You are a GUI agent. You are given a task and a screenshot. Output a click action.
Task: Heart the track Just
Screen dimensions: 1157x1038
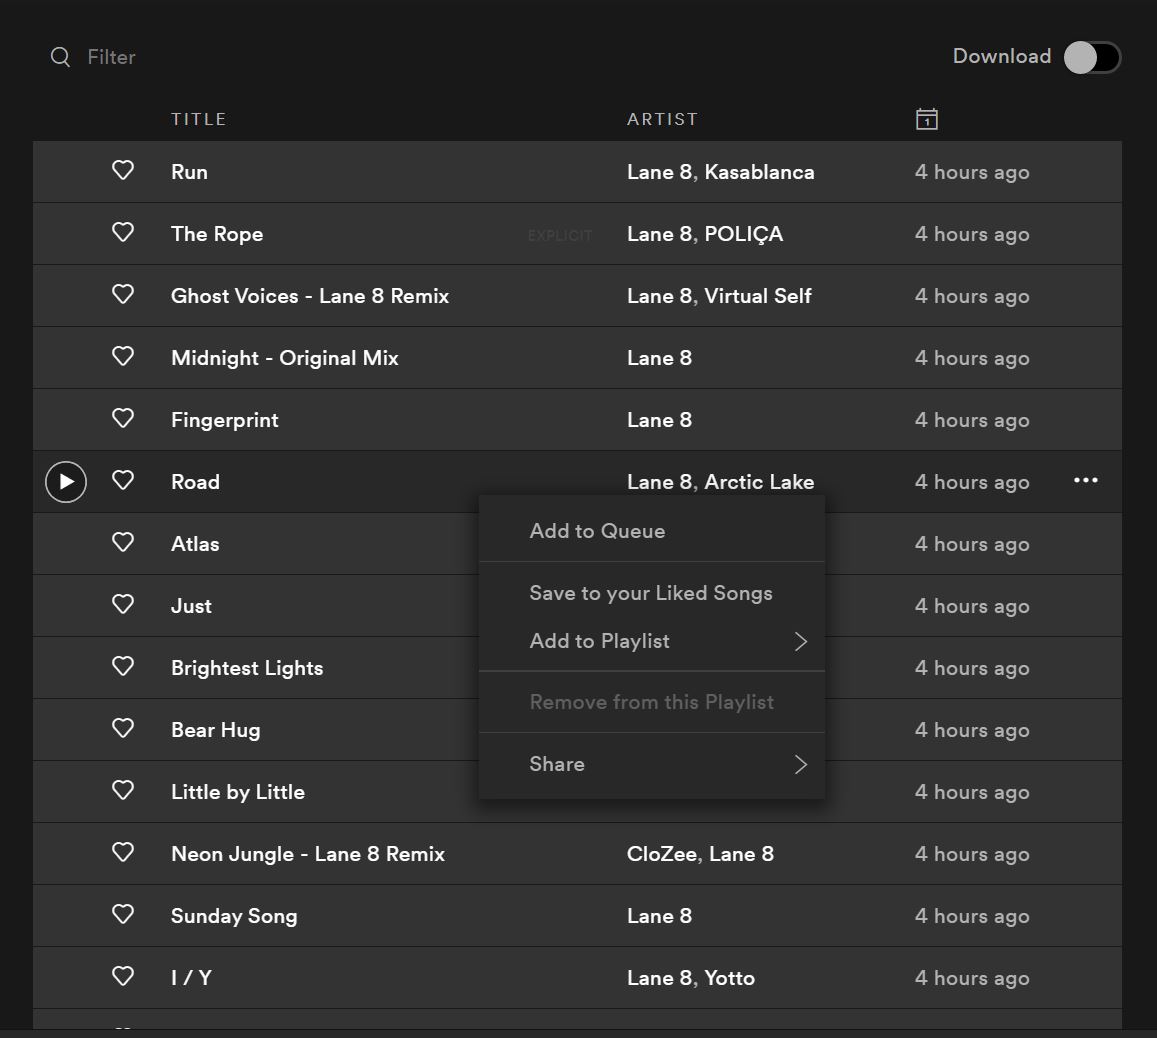point(122,604)
